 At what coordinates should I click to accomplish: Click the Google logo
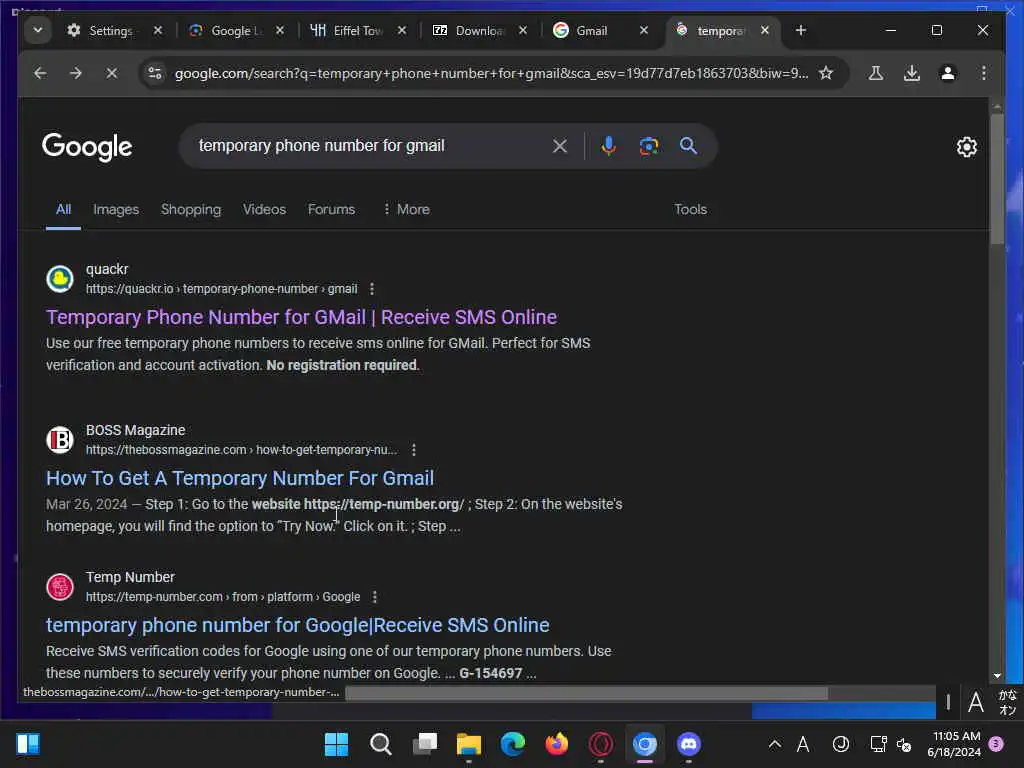pyautogui.click(x=88, y=146)
